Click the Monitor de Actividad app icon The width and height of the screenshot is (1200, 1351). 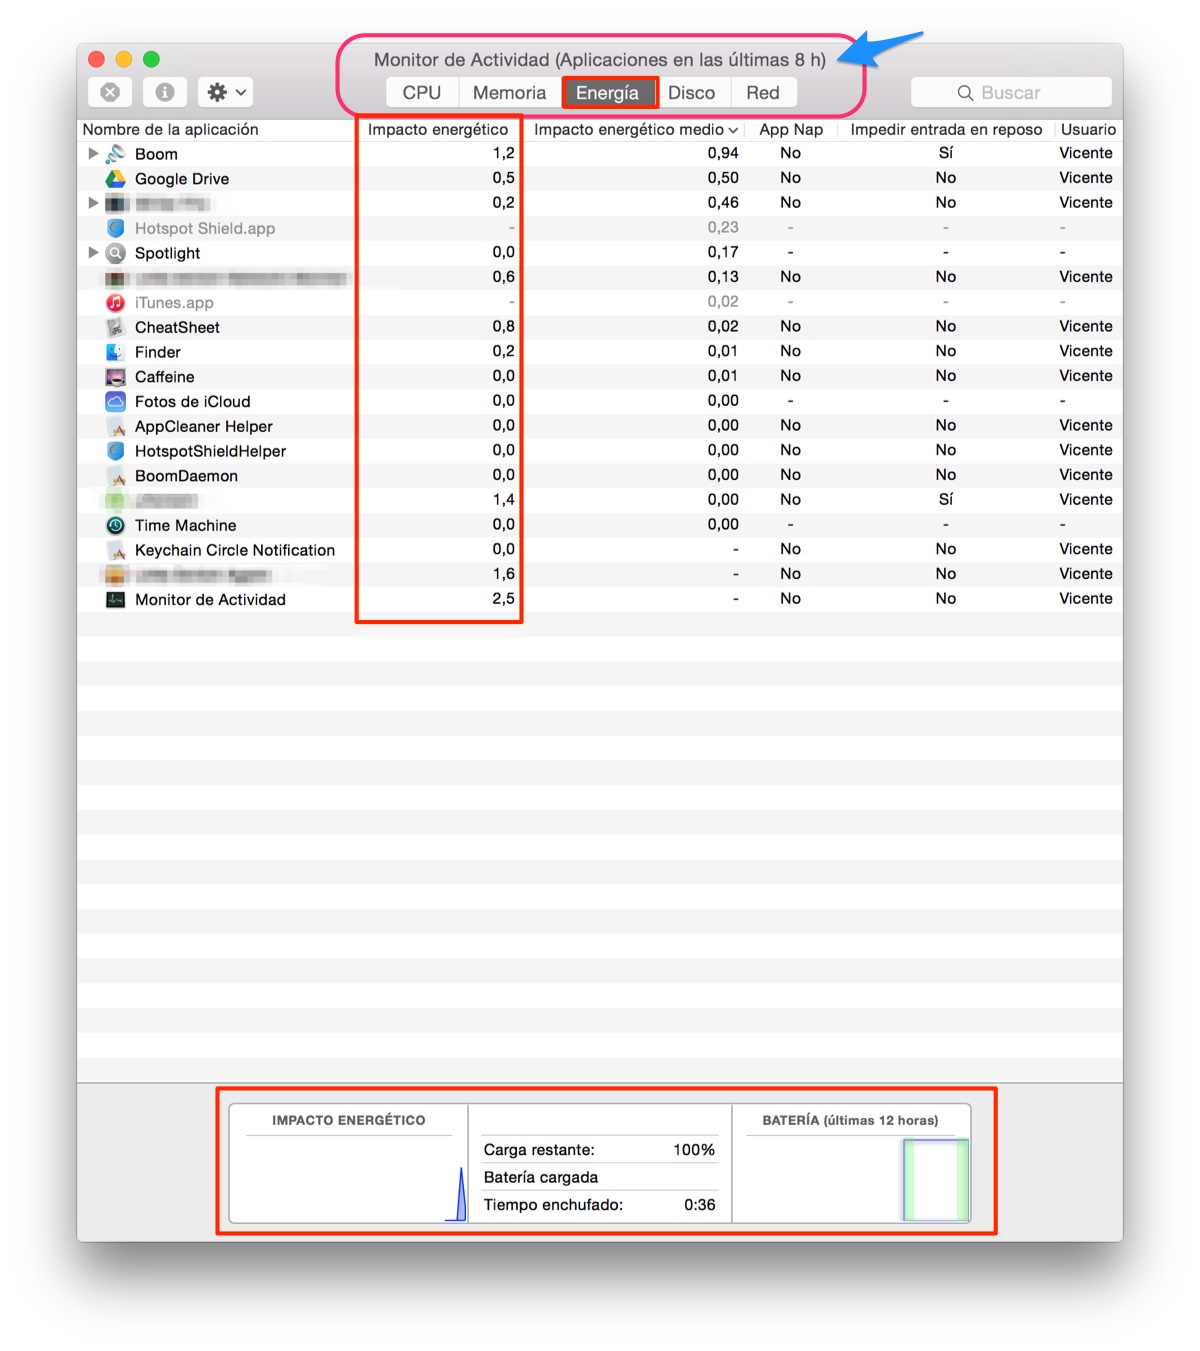116,600
